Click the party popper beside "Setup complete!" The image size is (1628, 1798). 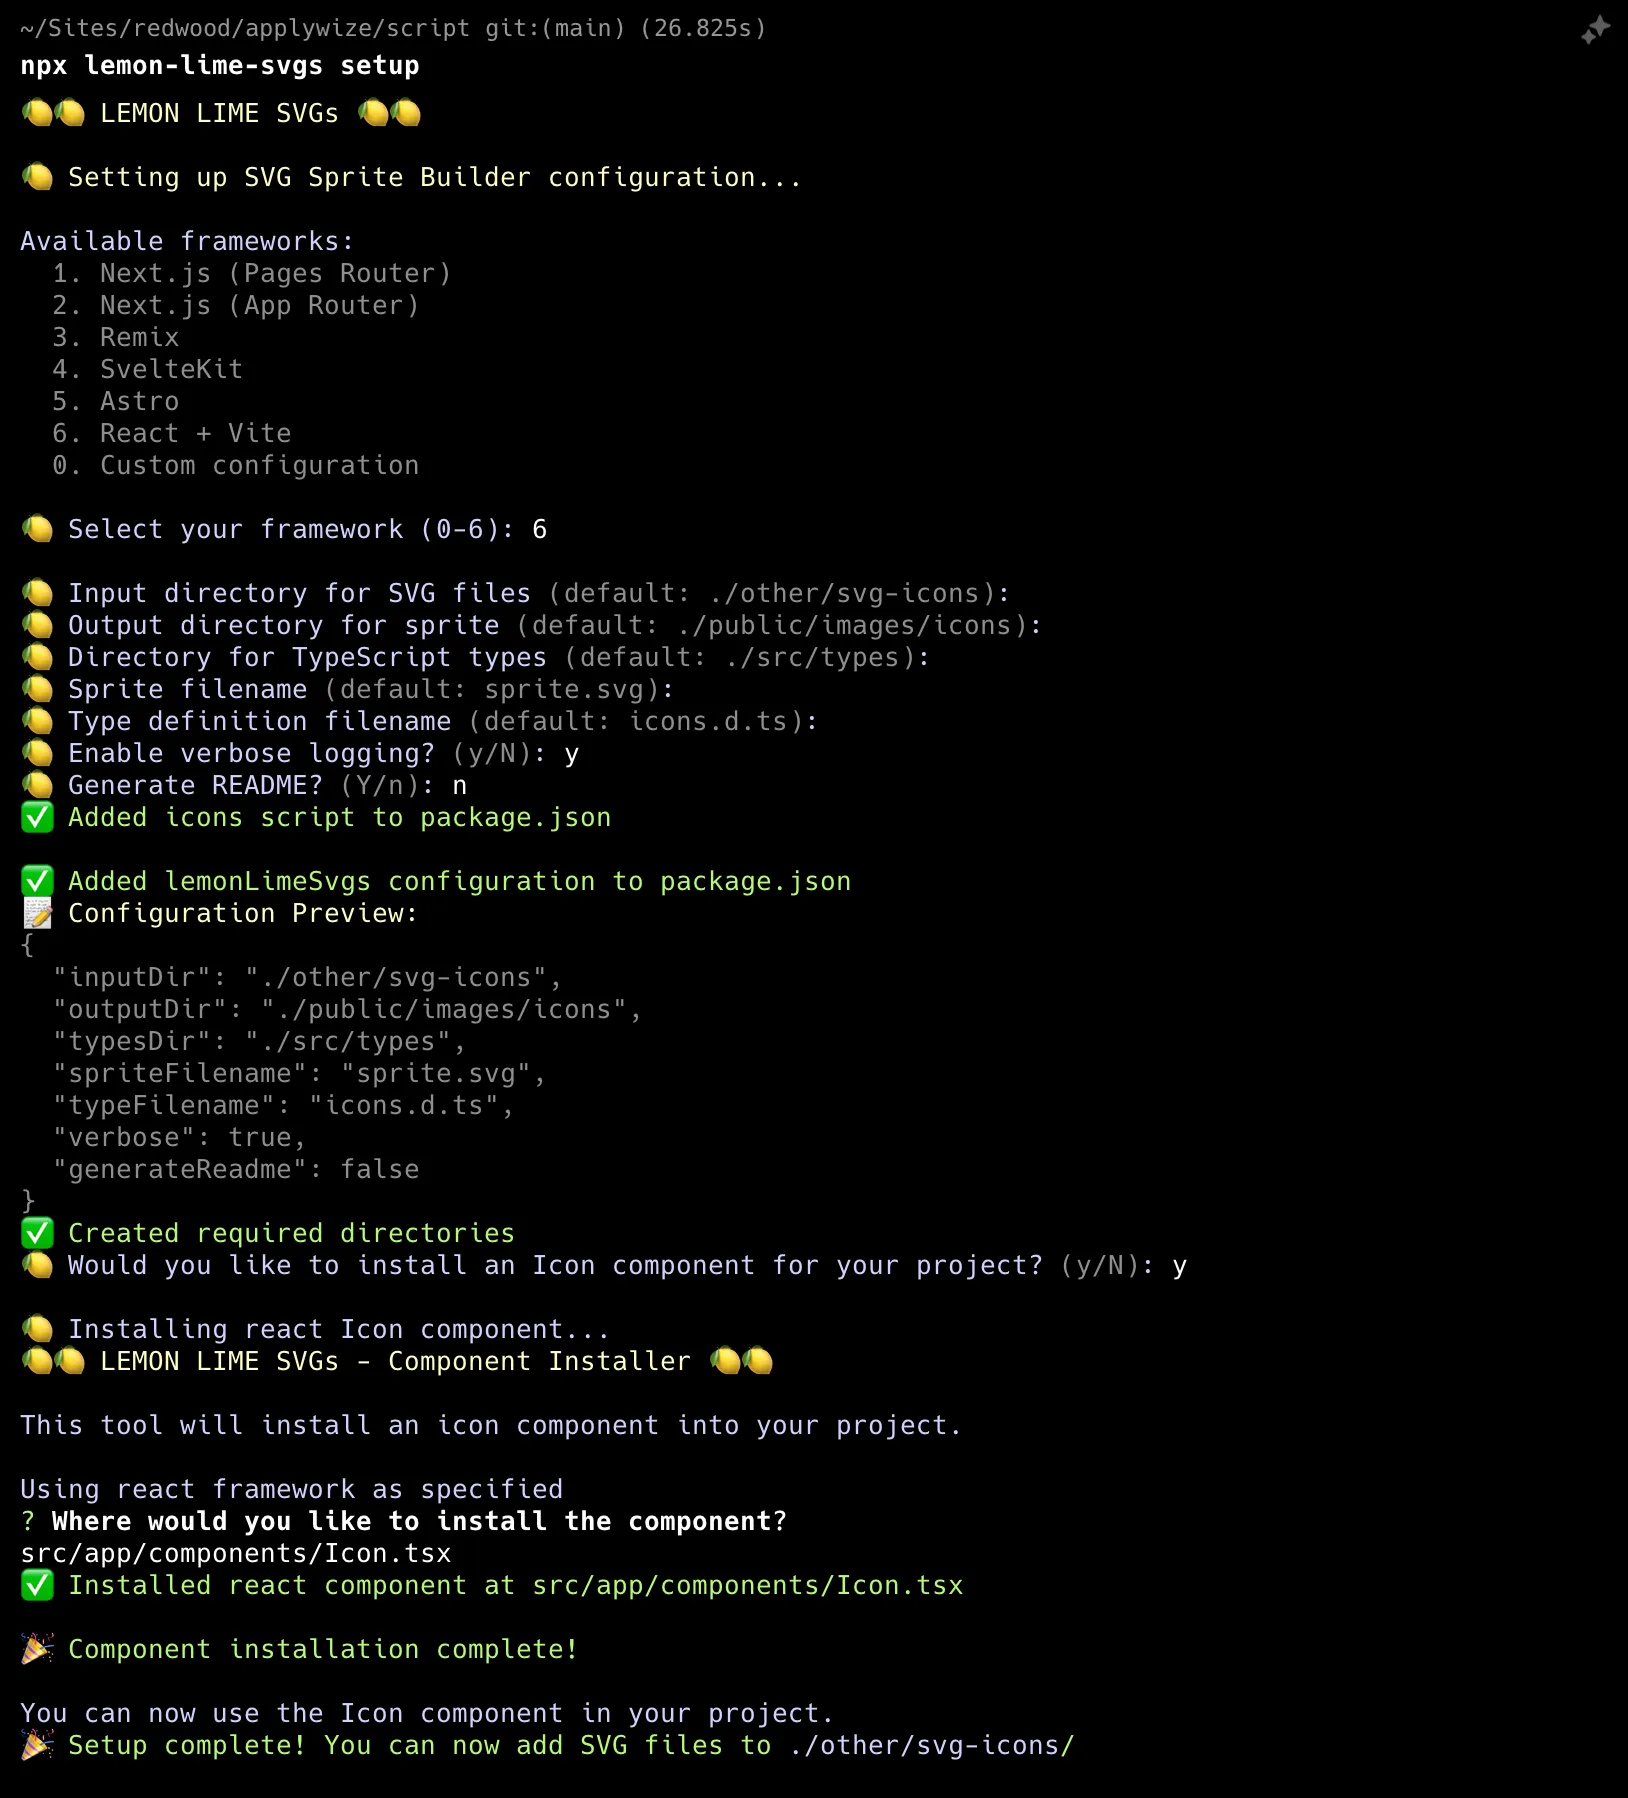[x=37, y=1746]
